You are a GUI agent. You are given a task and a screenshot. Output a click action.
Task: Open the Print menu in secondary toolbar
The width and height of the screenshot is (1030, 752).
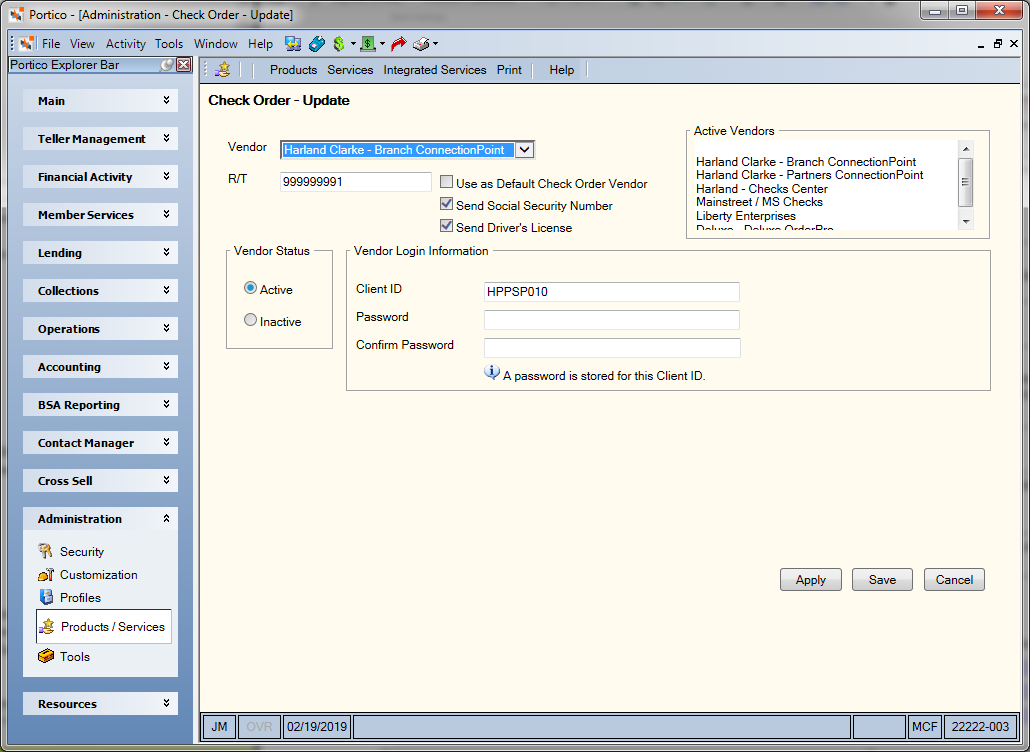coord(509,70)
